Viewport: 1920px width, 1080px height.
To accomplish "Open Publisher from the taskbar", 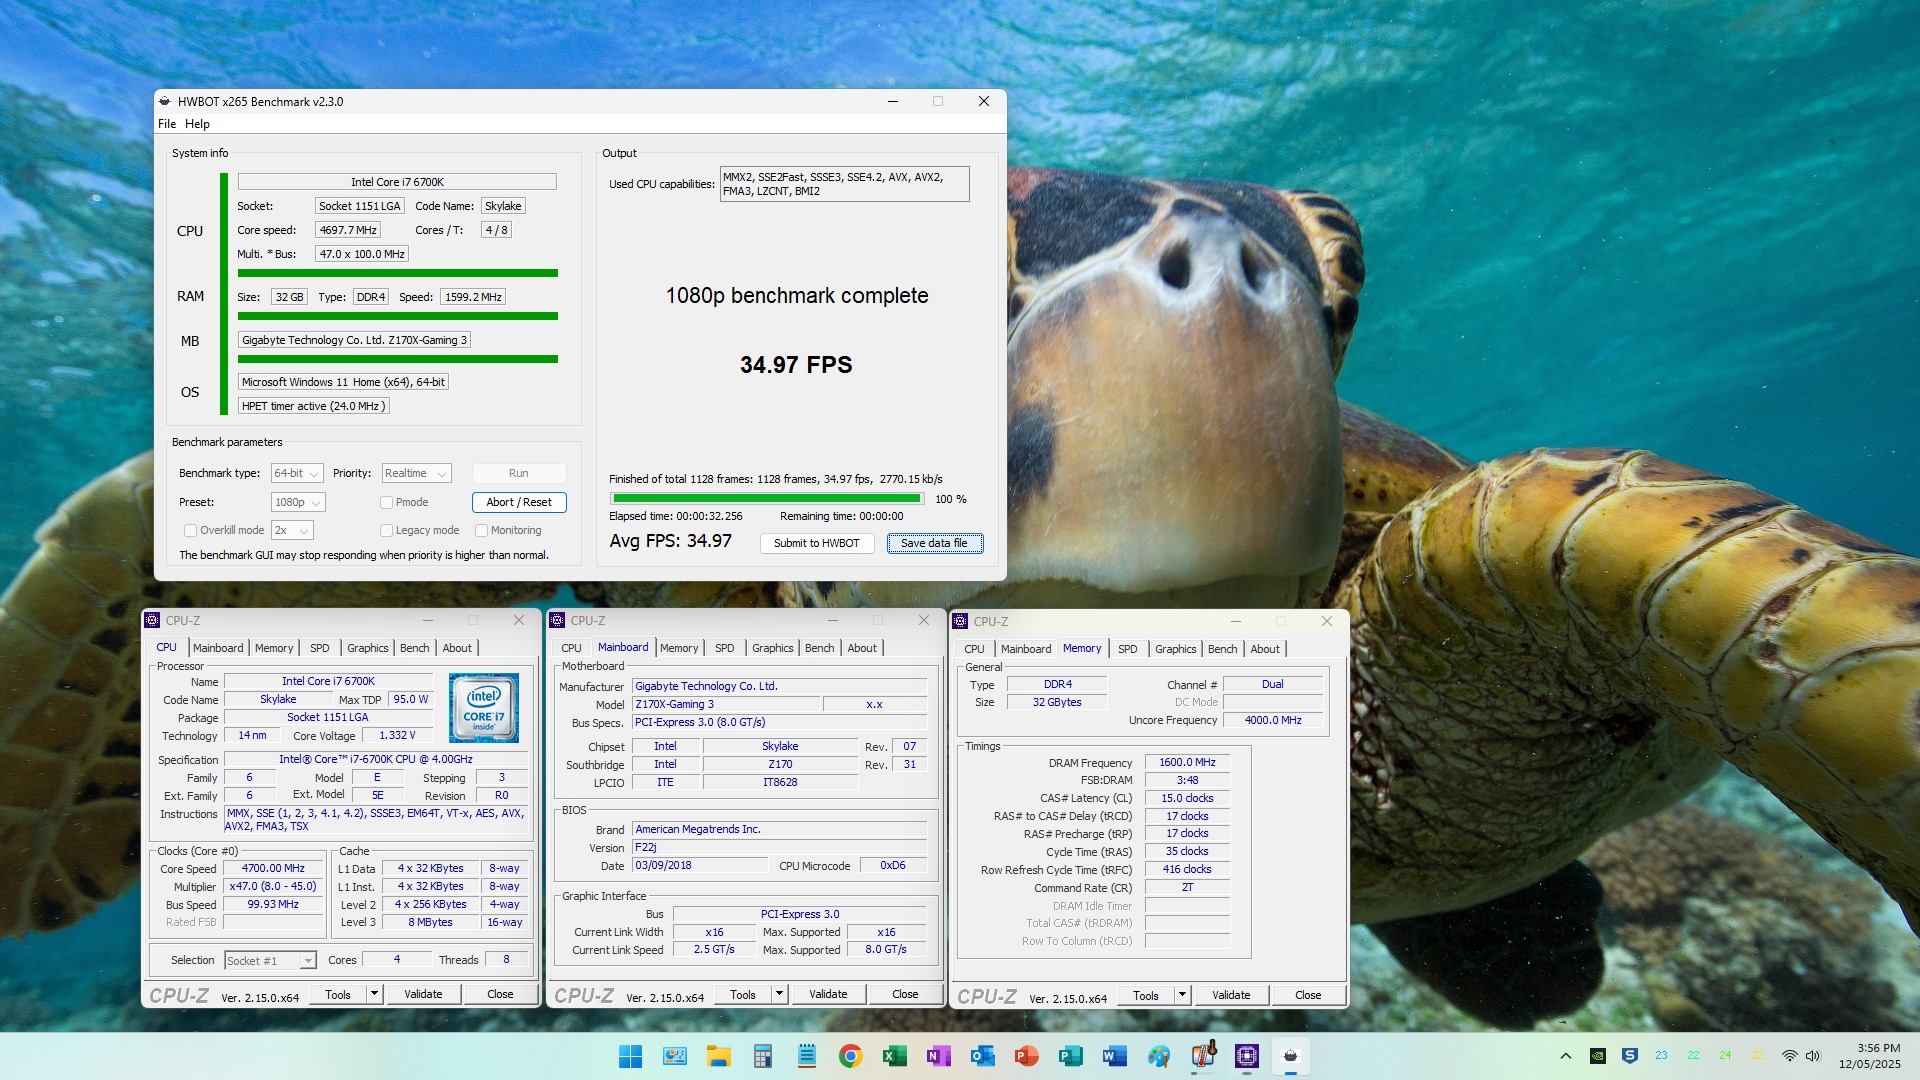I will [x=1070, y=1056].
